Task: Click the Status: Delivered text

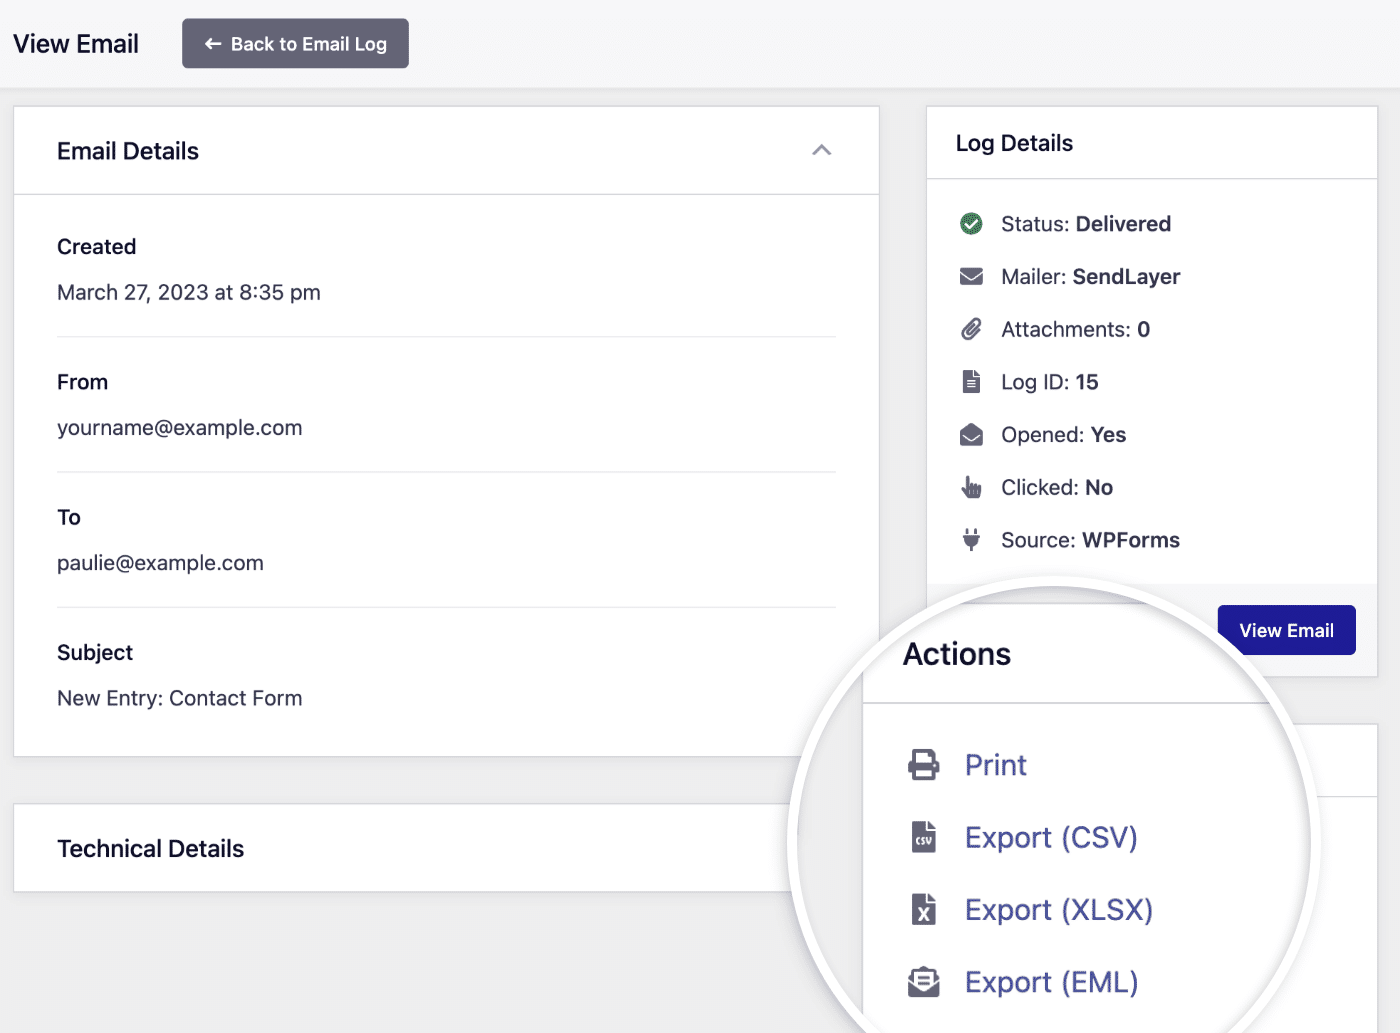Action: coord(1086,224)
